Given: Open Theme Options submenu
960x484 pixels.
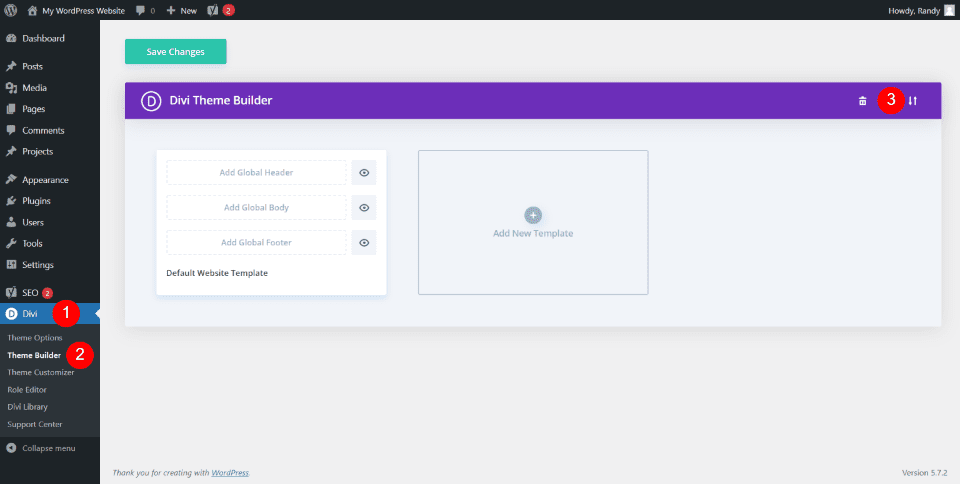Looking at the screenshot, I should (35, 338).
